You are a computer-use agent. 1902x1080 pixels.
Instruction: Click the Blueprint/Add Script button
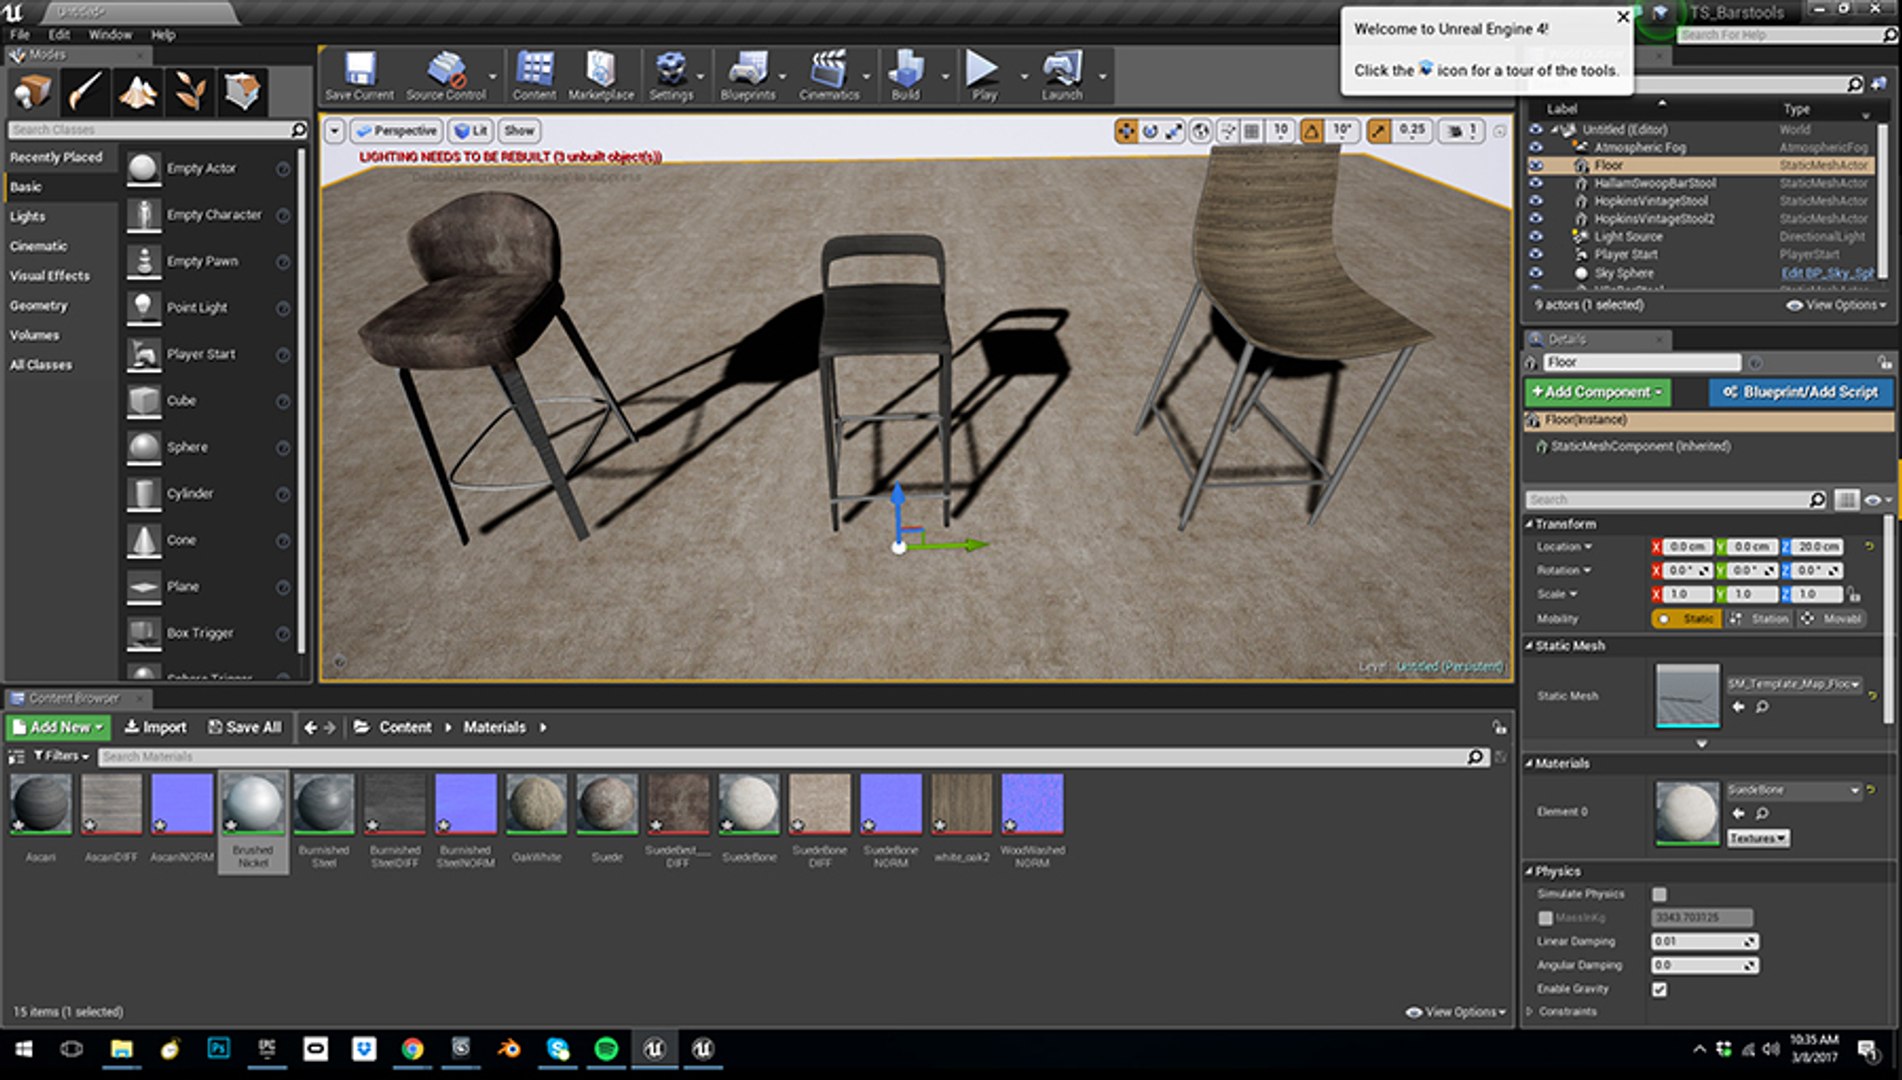[1800, 392]
